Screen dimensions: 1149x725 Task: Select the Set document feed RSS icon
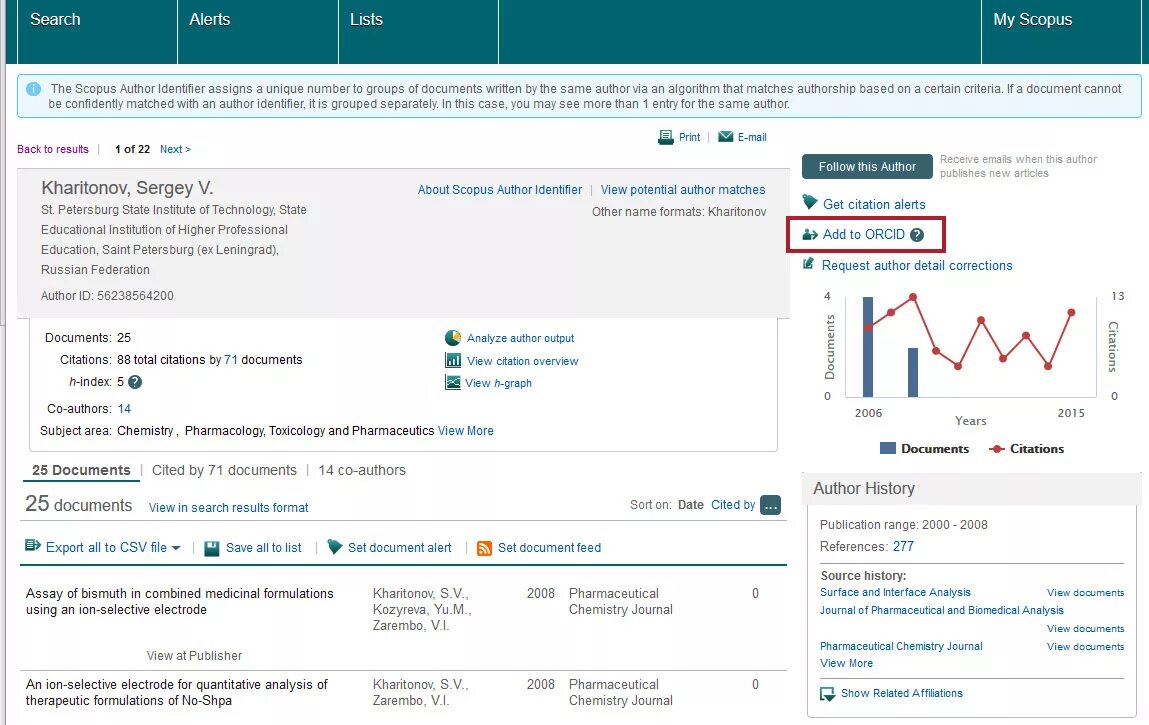(485, 547)
